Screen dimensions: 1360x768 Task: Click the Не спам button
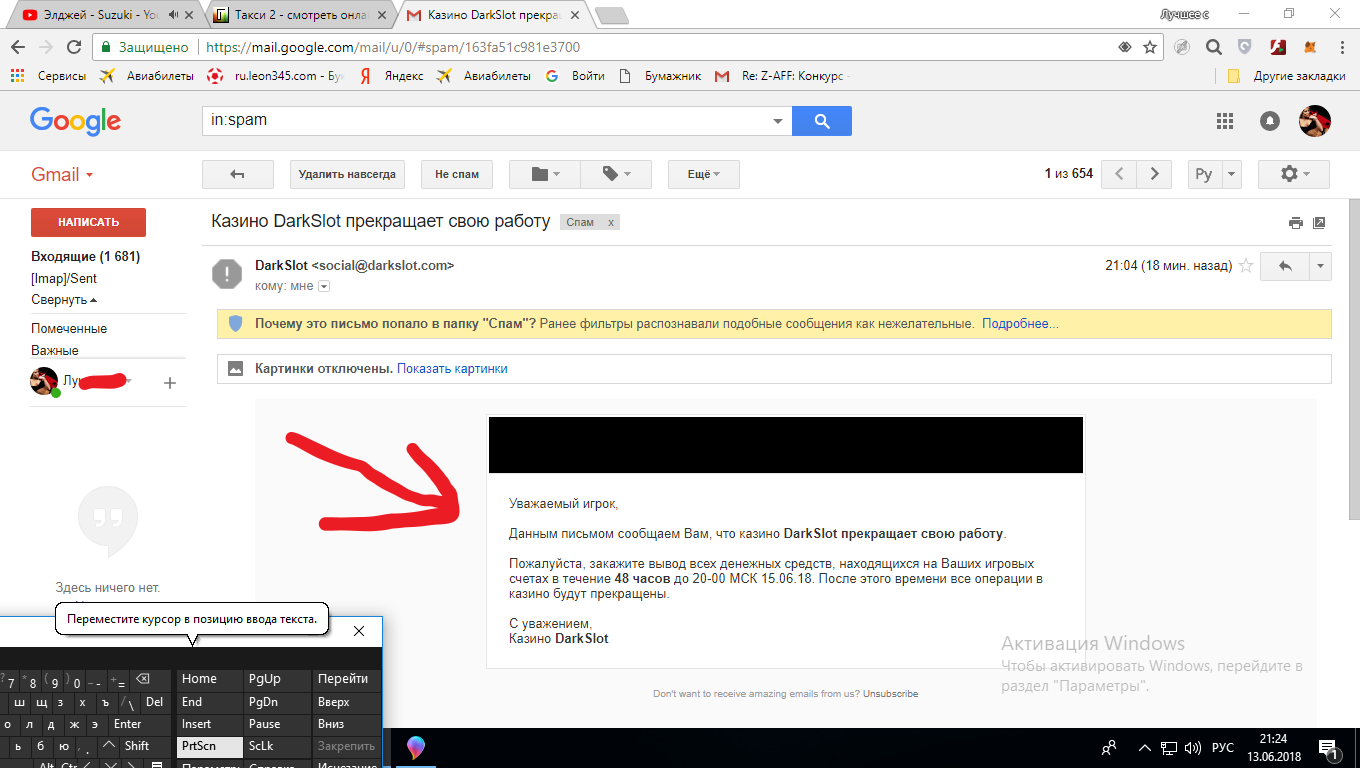click(x=457, y=174)
